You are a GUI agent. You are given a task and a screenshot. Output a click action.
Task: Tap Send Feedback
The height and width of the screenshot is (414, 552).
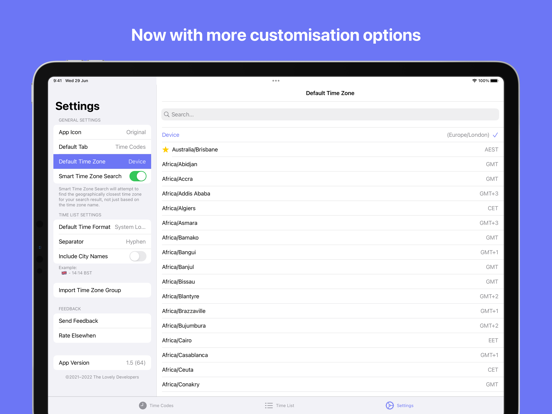point(102,321)
